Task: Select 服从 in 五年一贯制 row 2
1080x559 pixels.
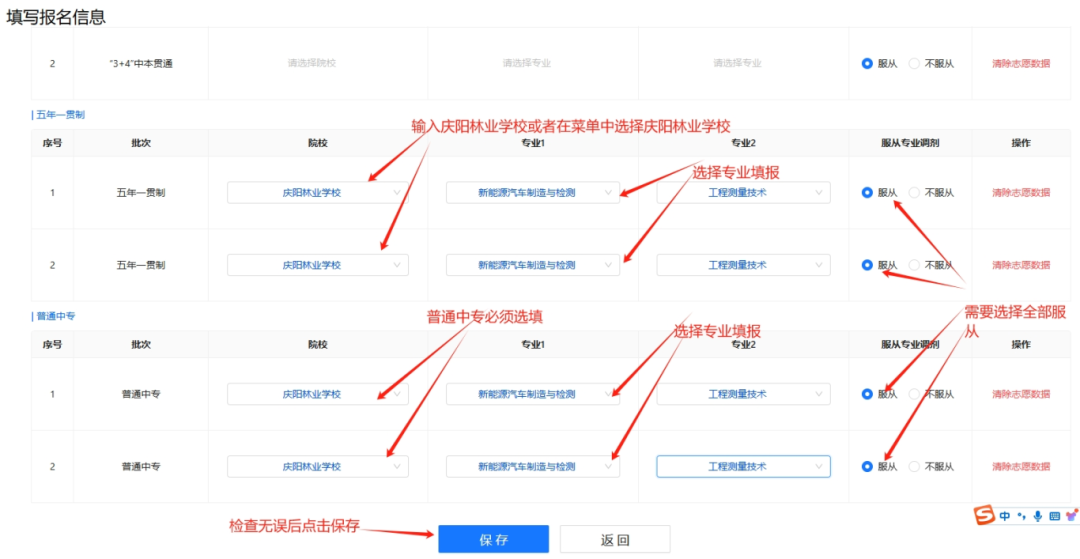Action: point(867,265)
